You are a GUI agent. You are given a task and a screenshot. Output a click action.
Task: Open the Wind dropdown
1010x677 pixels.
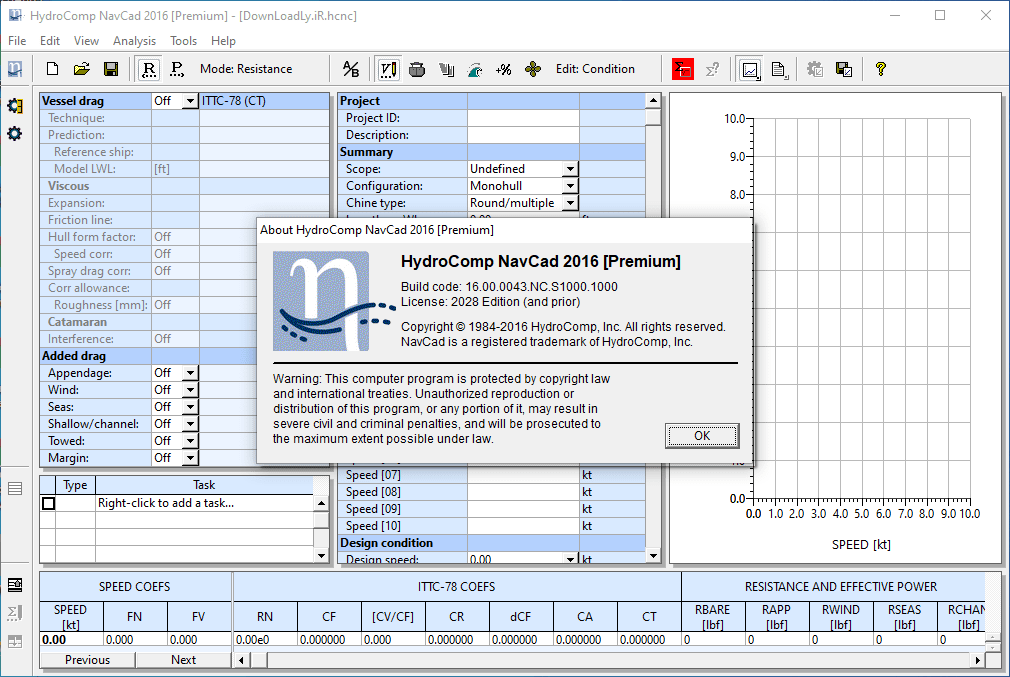(190, 390)
